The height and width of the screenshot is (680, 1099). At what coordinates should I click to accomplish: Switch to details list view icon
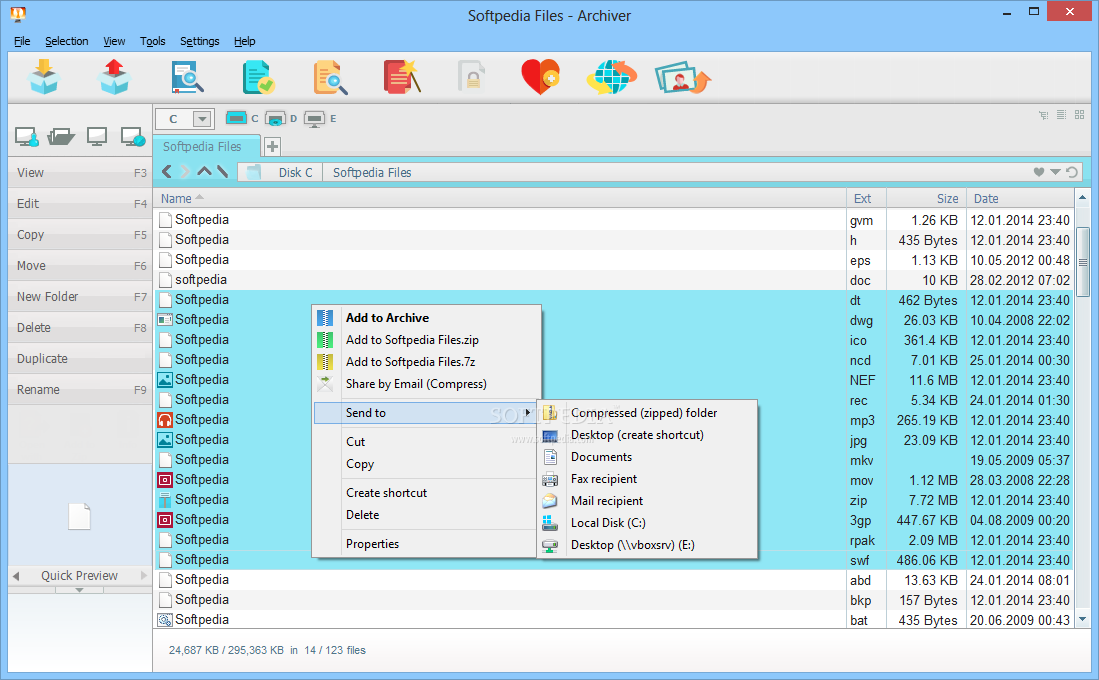[1062, 114]
